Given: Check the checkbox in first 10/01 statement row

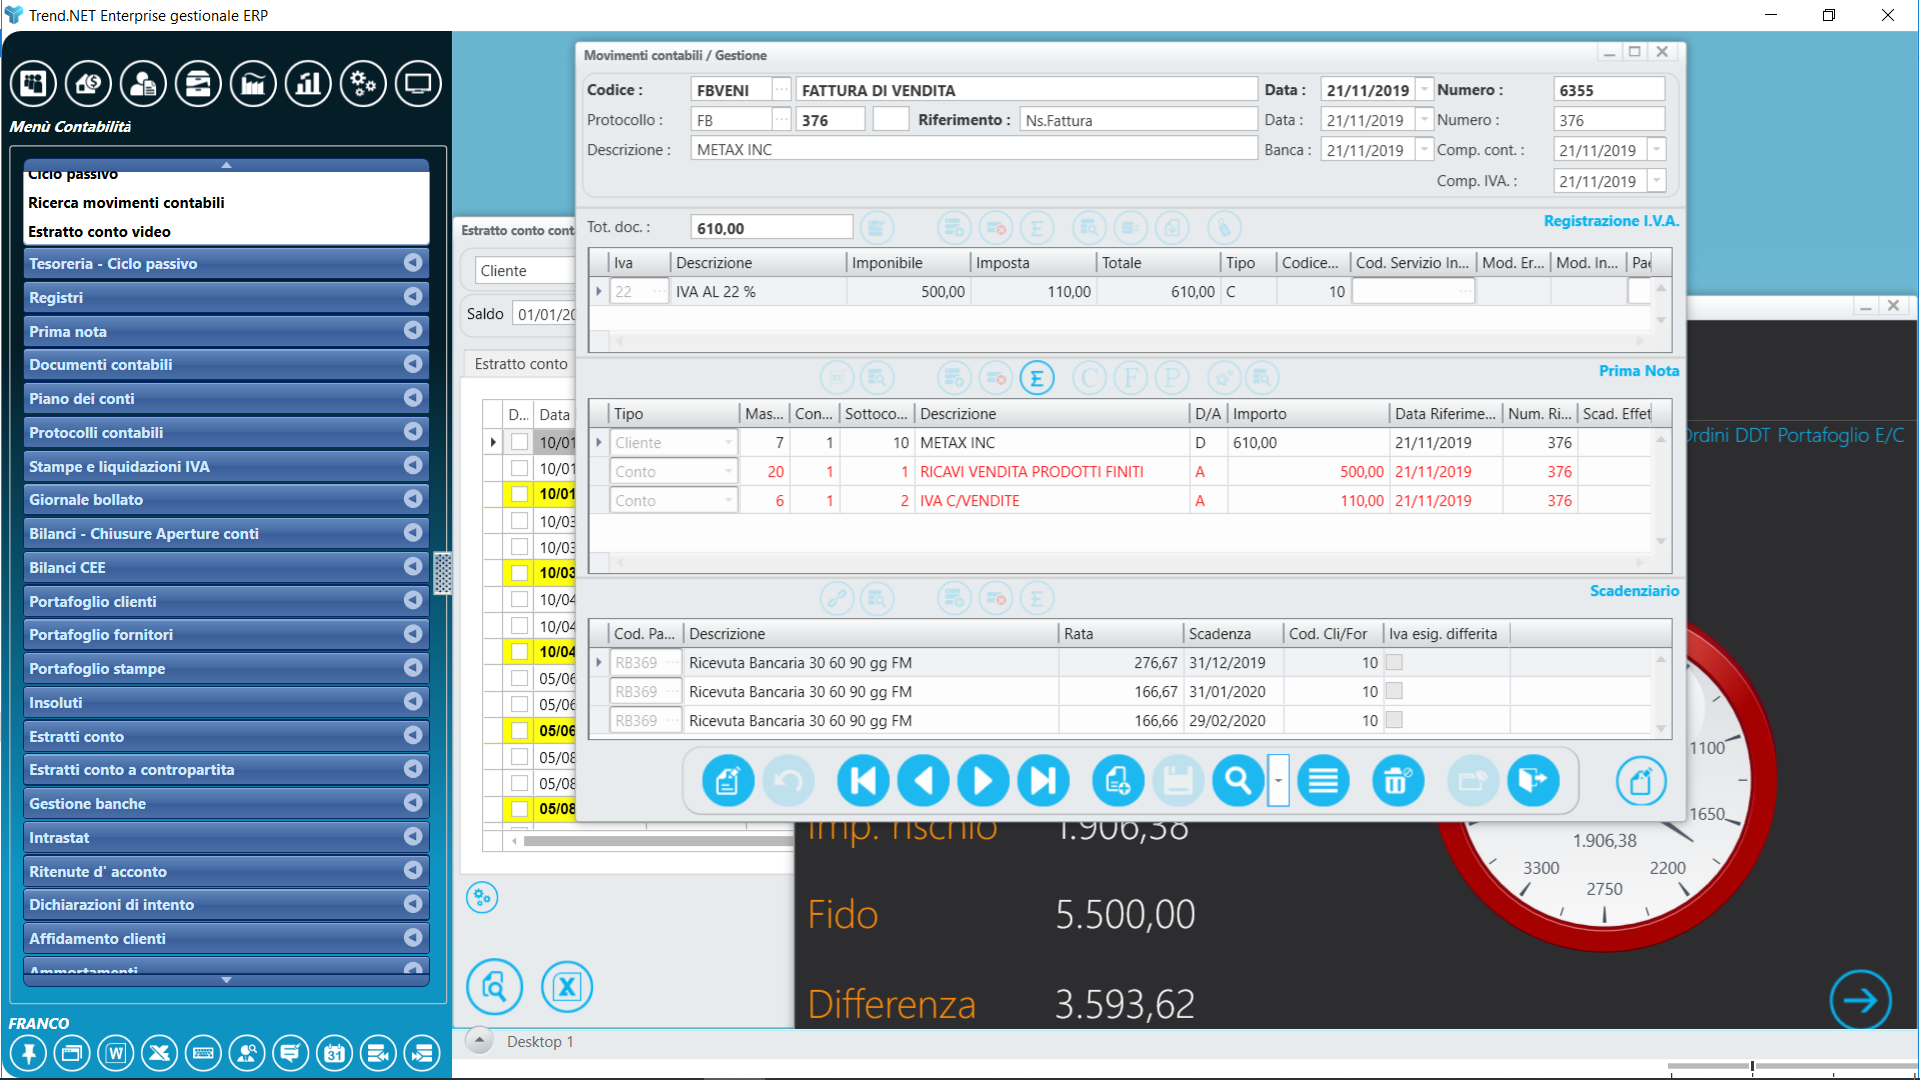Looking at the screenshot, I should (x=519, y=442).
